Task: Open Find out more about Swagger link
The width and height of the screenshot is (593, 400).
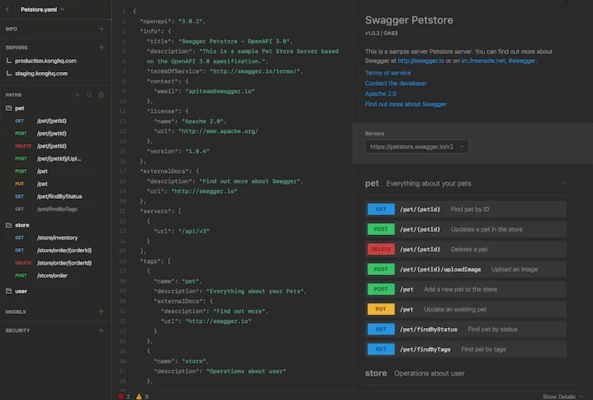Action: point(405,104)
